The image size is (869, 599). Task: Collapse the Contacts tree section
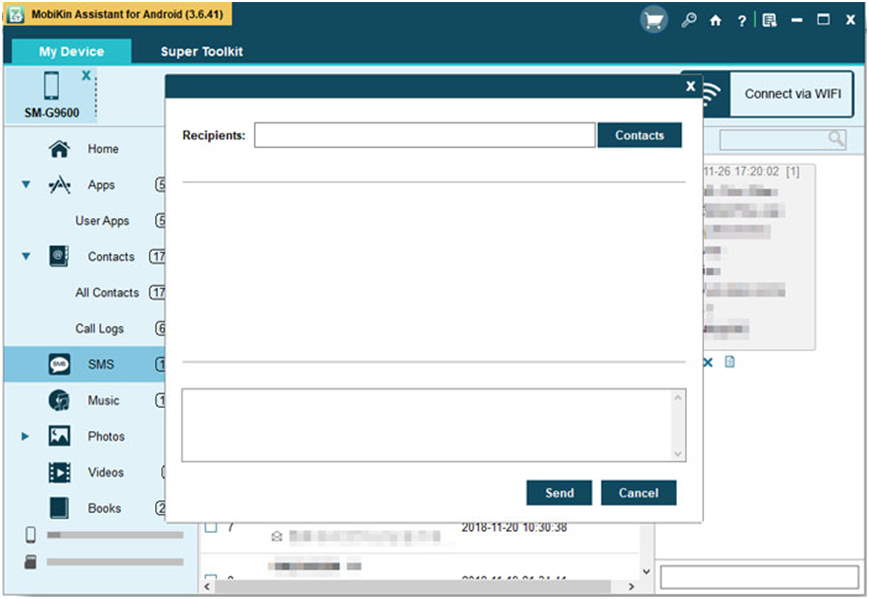click(x=26, y=257)
